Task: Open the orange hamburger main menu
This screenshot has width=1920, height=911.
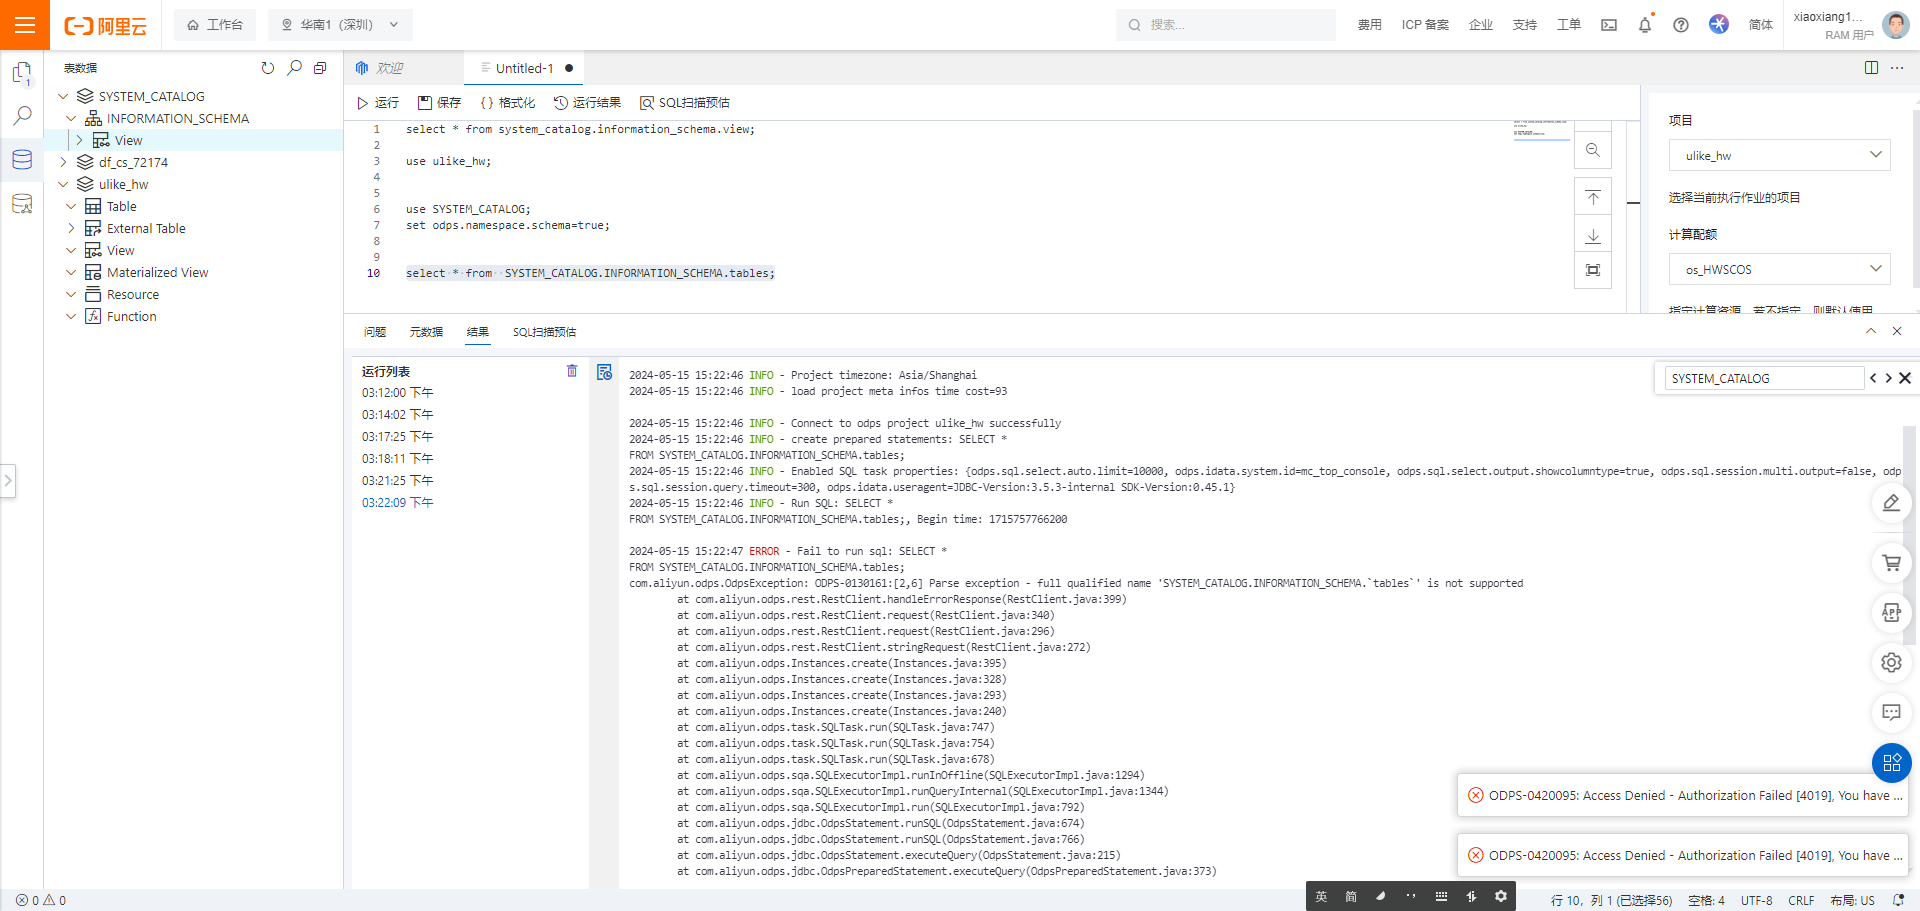Action: click(25, 25)
